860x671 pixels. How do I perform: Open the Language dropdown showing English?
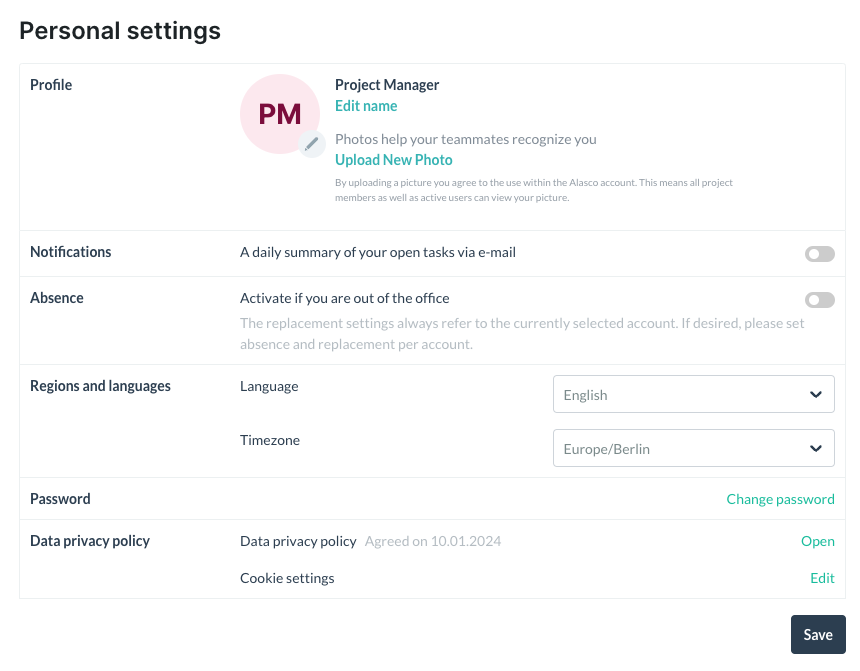(x=693, y=395)
